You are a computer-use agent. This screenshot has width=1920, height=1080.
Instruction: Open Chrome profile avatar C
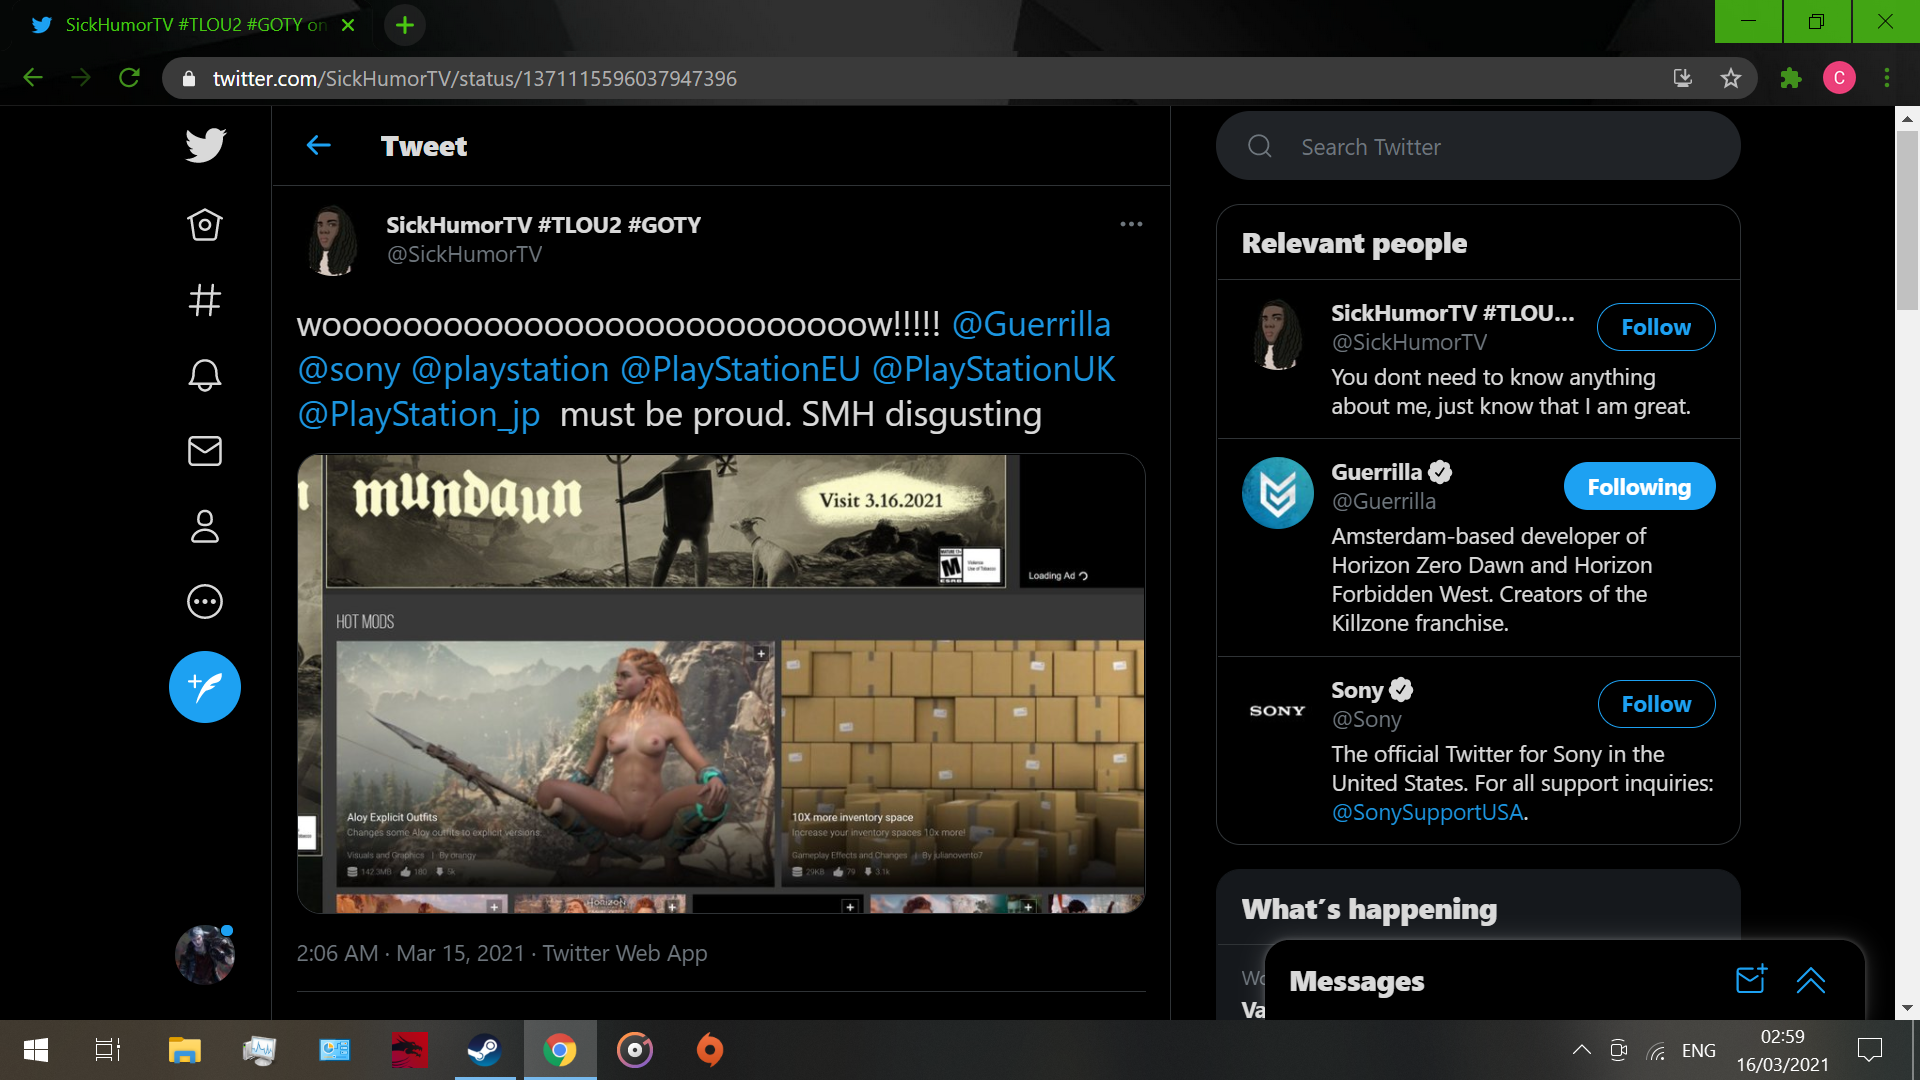click(1839, 78)
